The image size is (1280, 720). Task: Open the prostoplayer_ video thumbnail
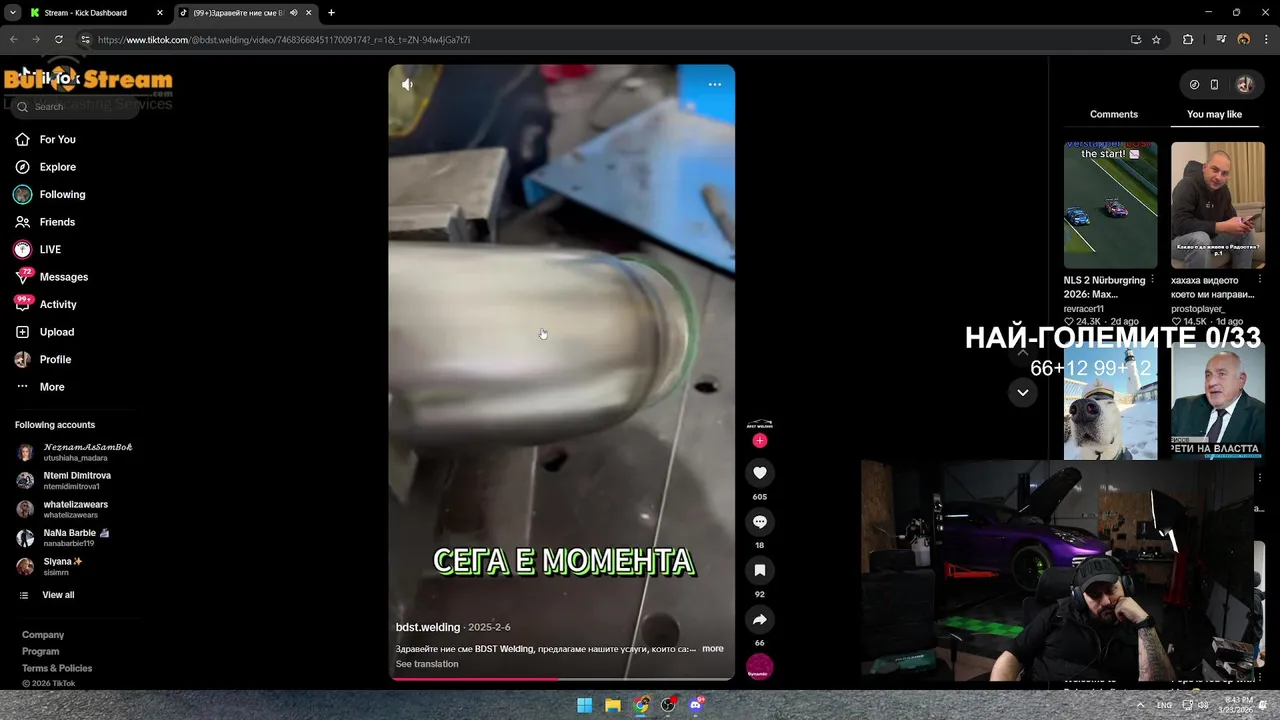point(1217,204)
